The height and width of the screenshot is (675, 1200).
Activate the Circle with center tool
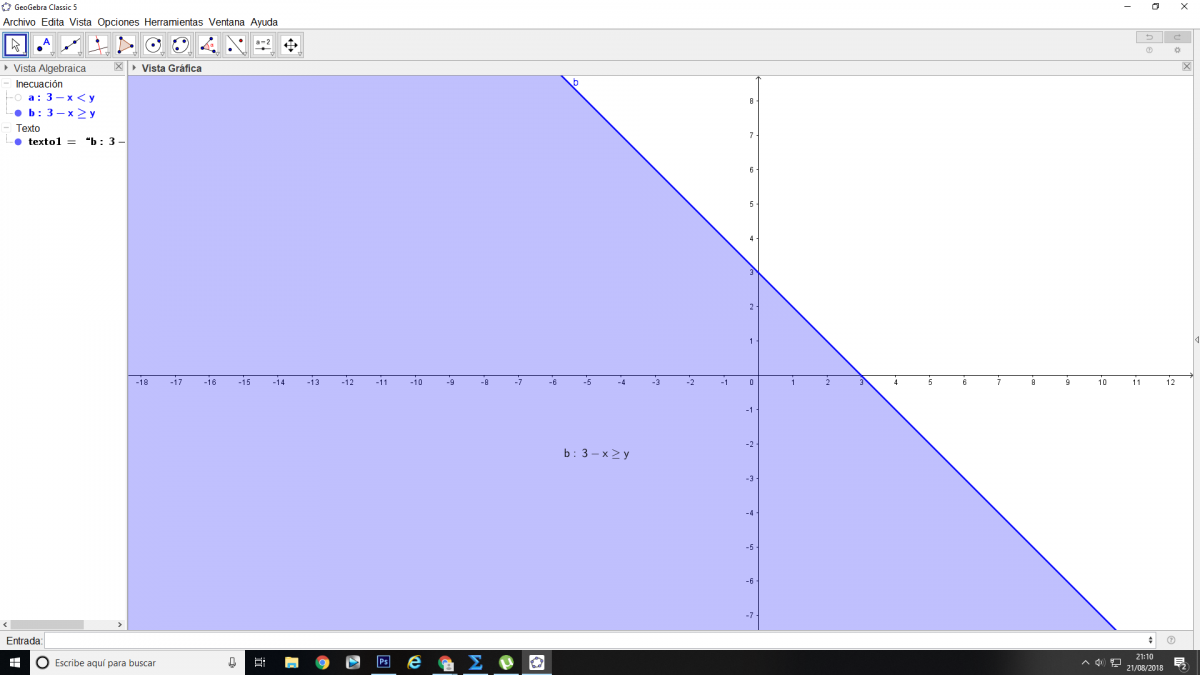pyautogui.click(x=153, y=45)
